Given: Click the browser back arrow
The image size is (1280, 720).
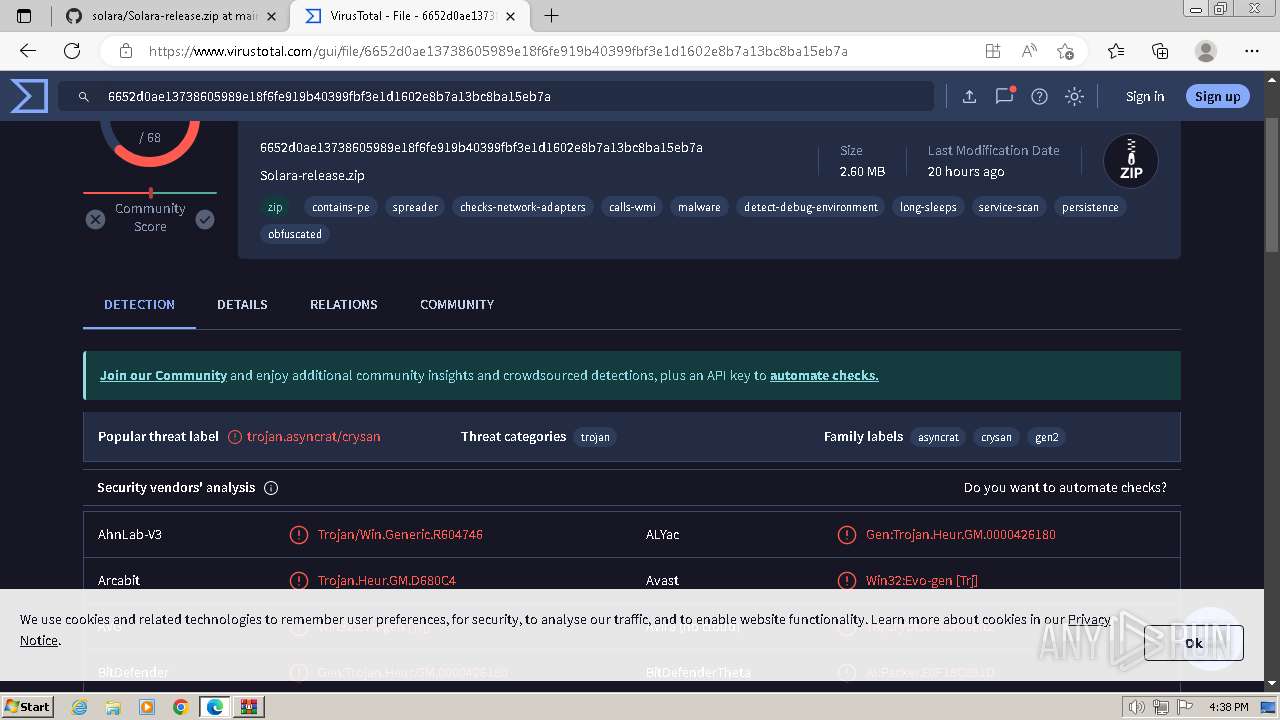Looking at the screenshot, I should point(28,51).
